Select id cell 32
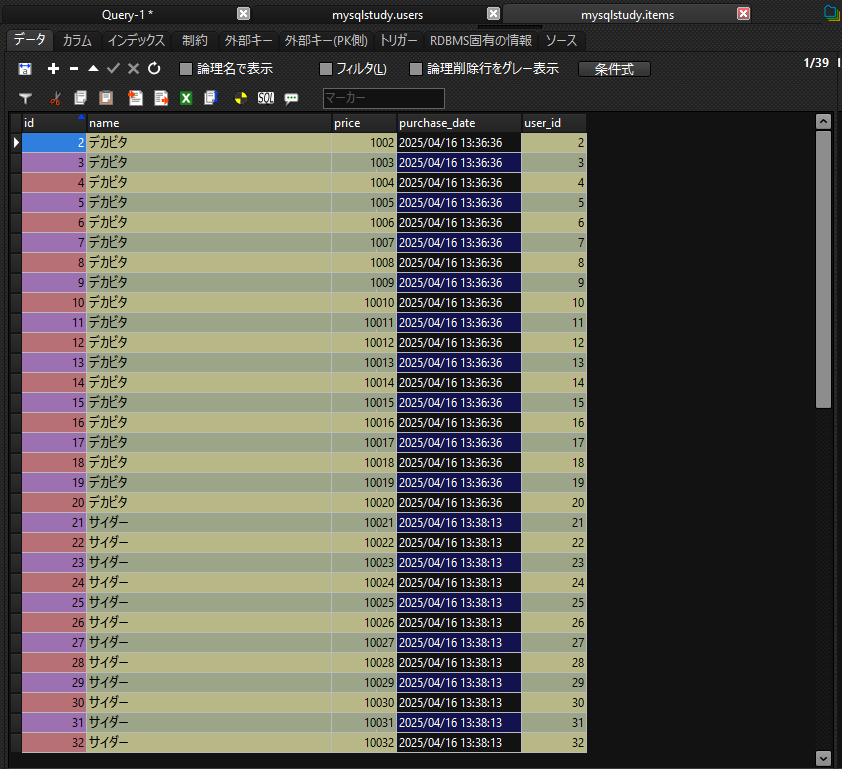Screen dimensions: 842x769 54,742
